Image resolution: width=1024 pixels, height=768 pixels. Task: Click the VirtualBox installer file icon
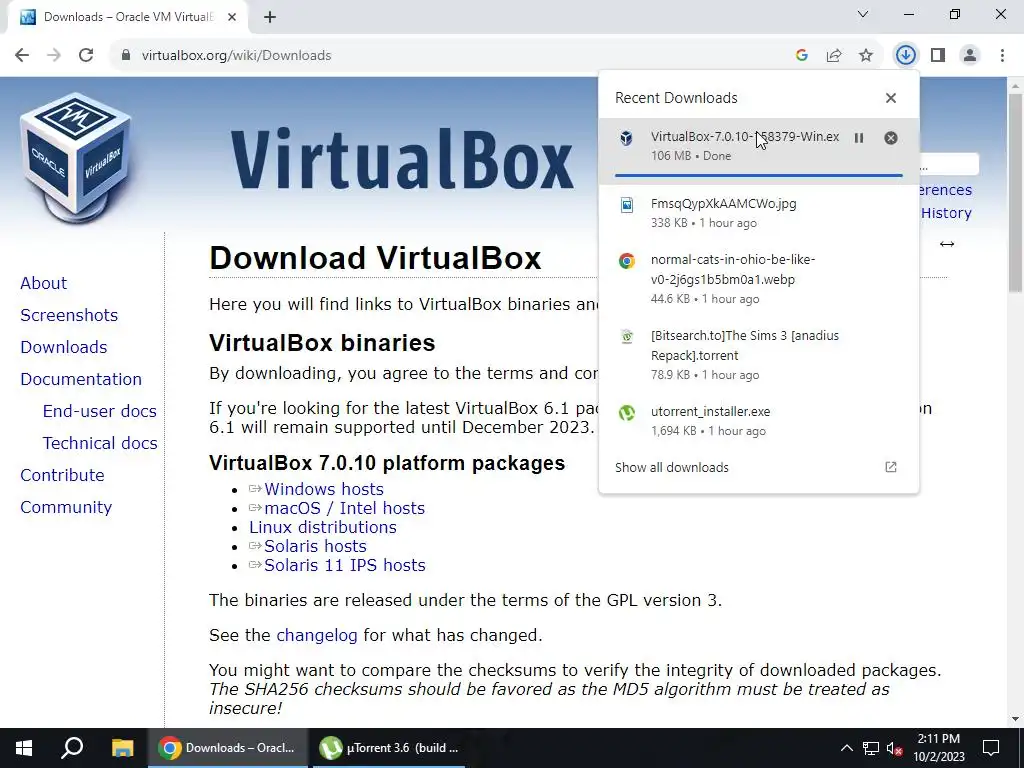[x=626, y=138]
